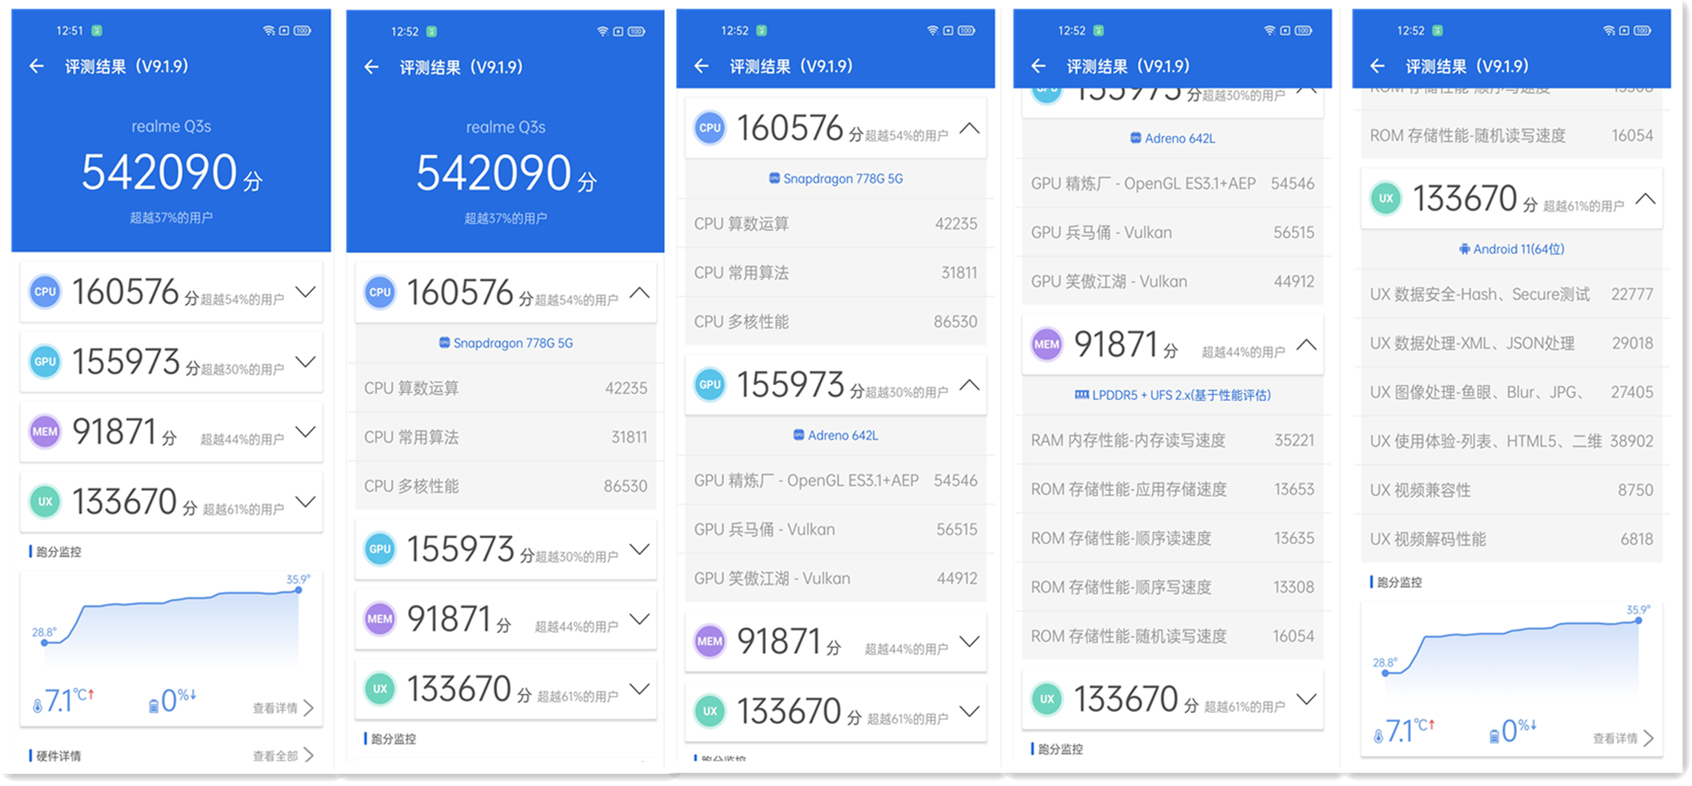Tap the GPU badge icon in the third screenshot

pos(710,385)
